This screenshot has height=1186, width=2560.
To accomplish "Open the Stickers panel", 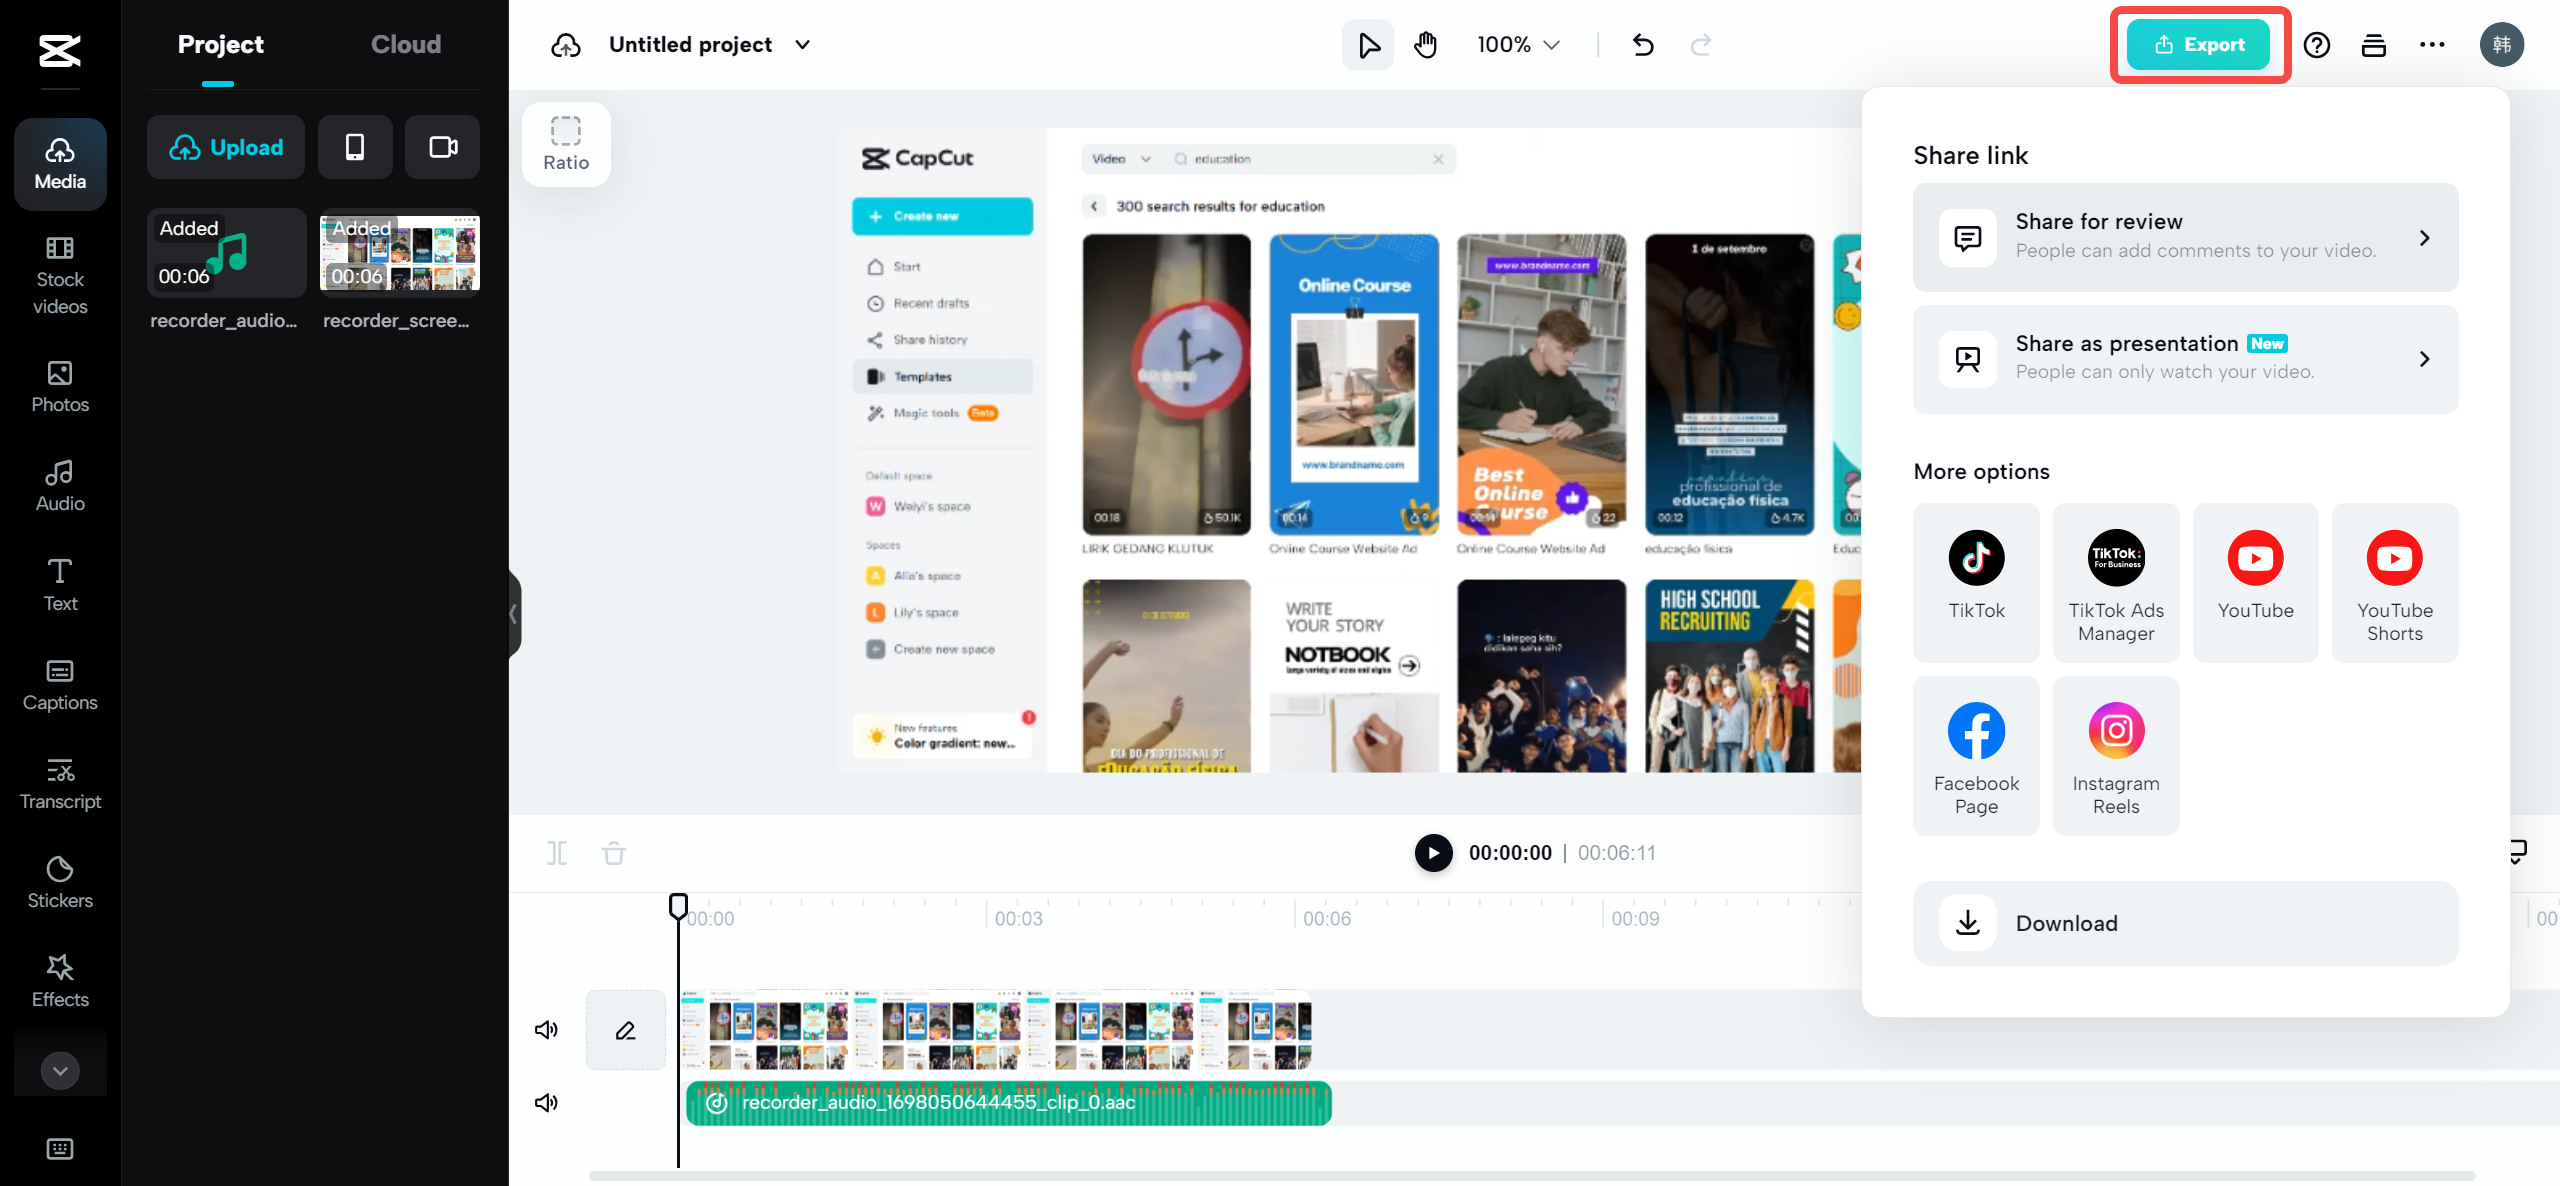I will (60, 883).
